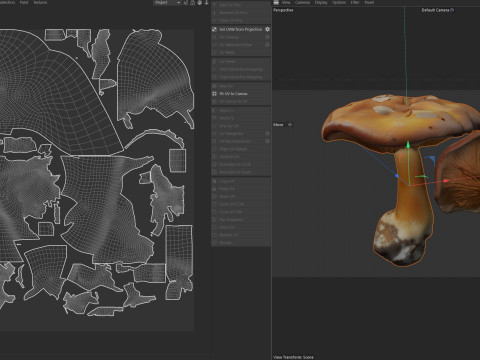Select the Remove UV Pins command

click(241, 13)
